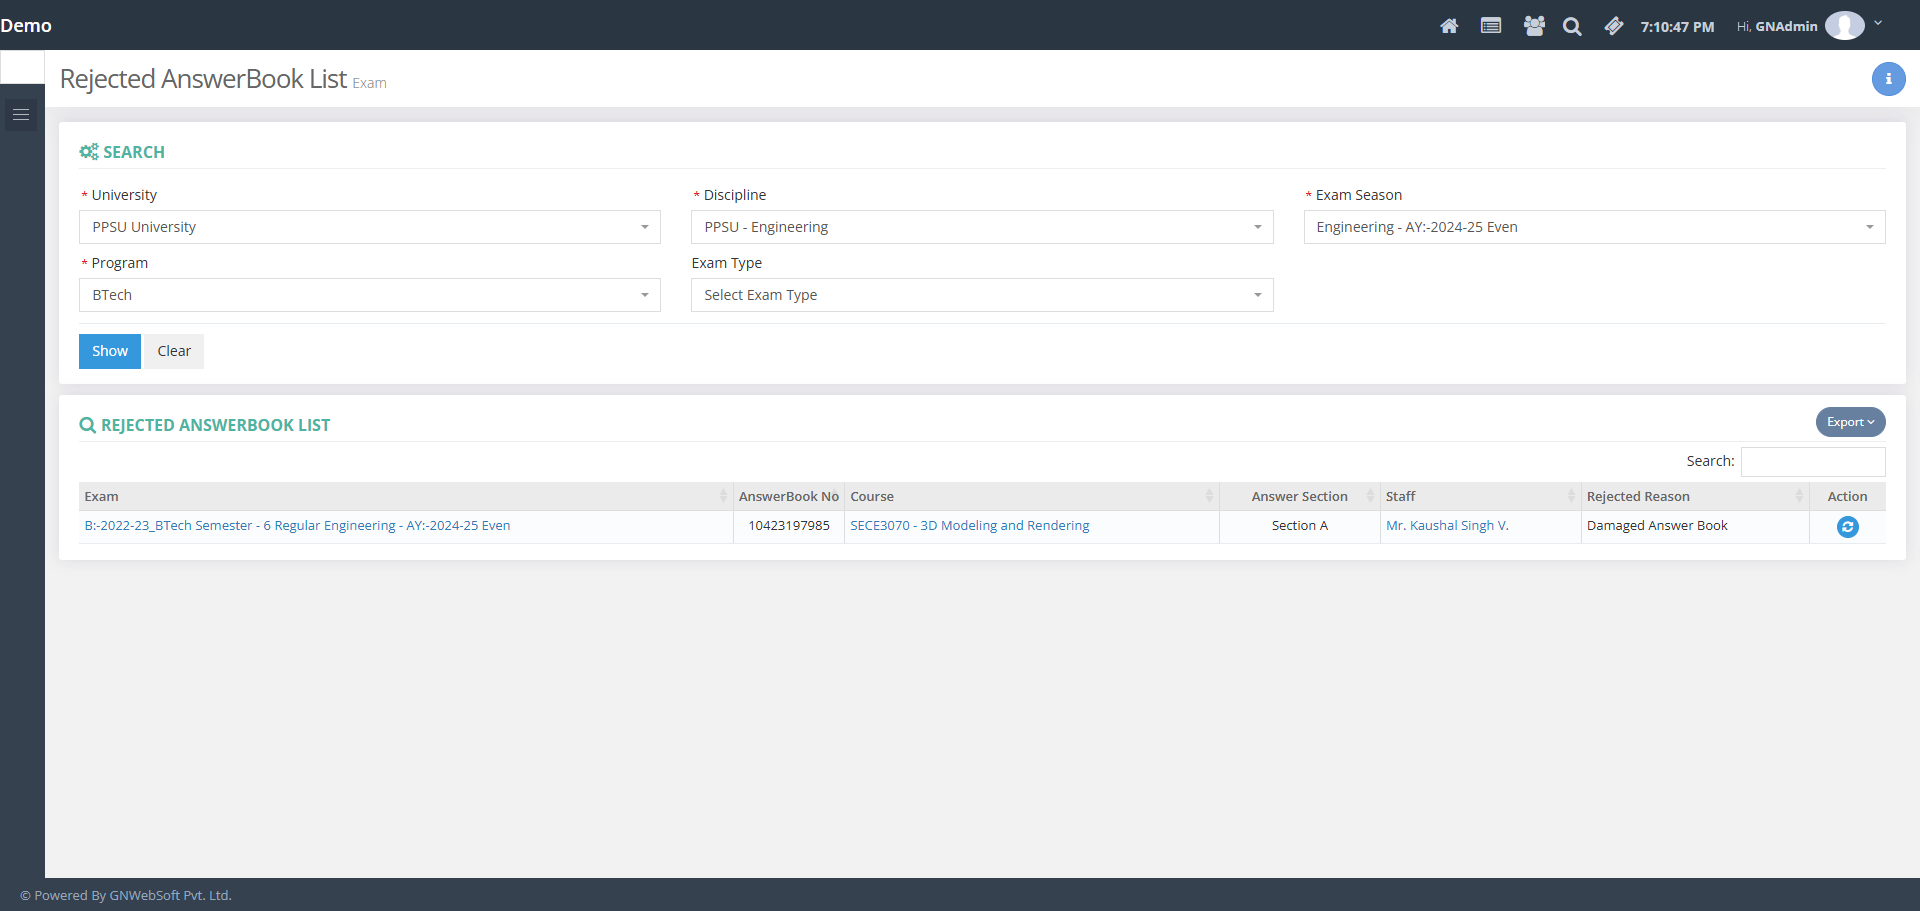Viewport: 1920px width, 911px height.
Task: Open the University dropdown
Action: 369,227
